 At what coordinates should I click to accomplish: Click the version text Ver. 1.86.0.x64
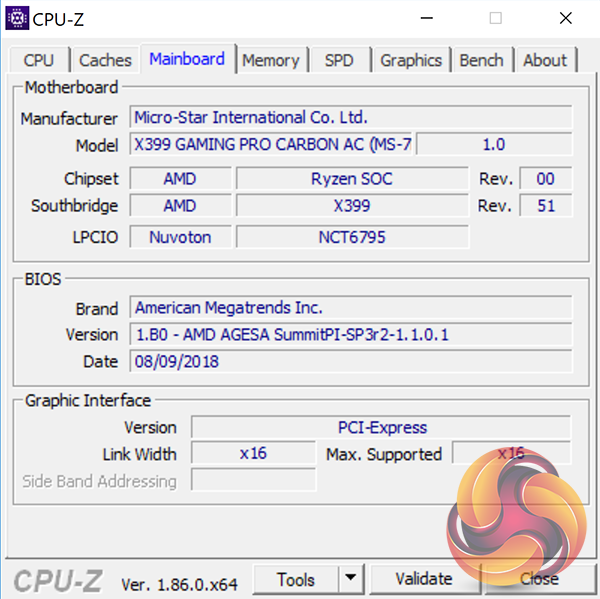179,584
